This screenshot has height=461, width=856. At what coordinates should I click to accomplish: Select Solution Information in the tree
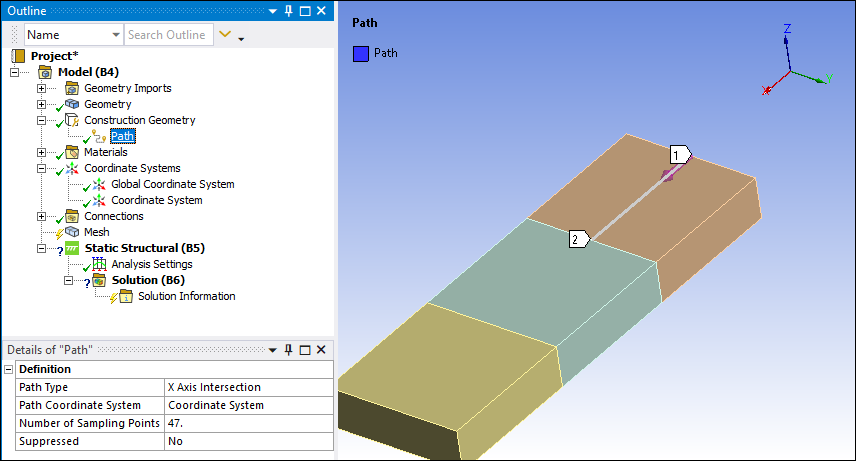[x=187, y=296]
